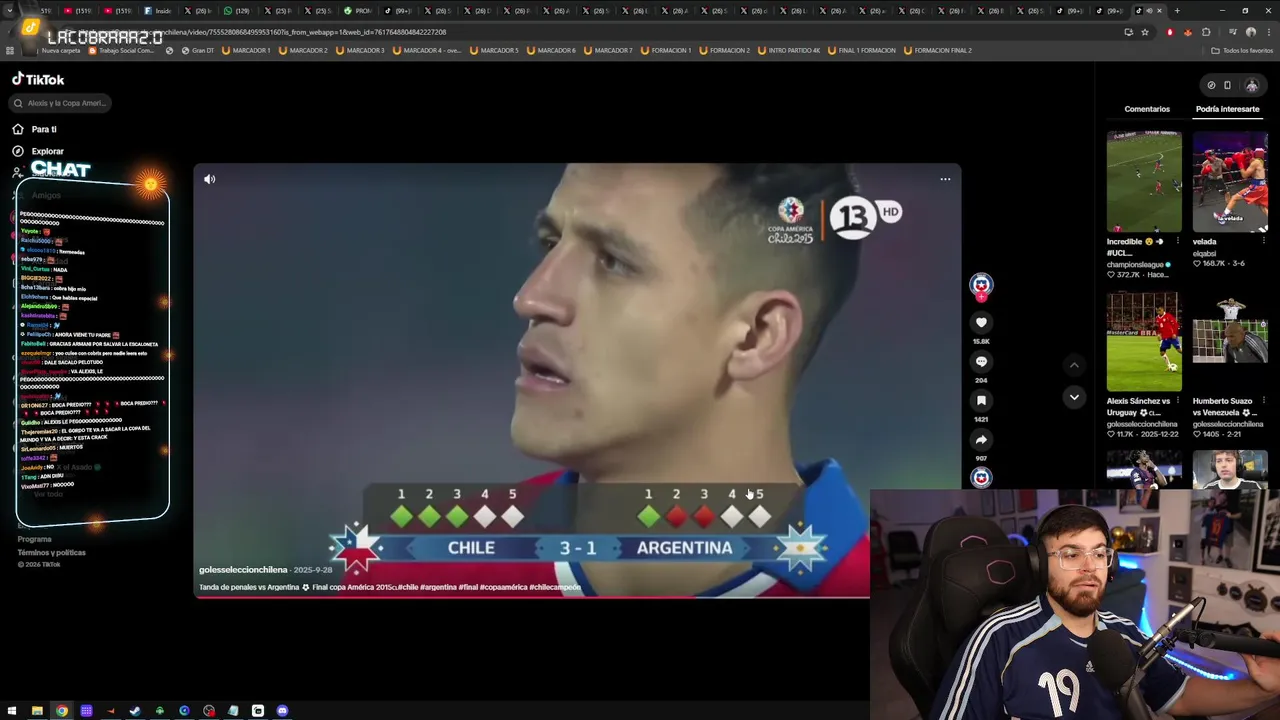
Task: Open golesseleccionchilena under the Uruguay video
Action: 1142,424
